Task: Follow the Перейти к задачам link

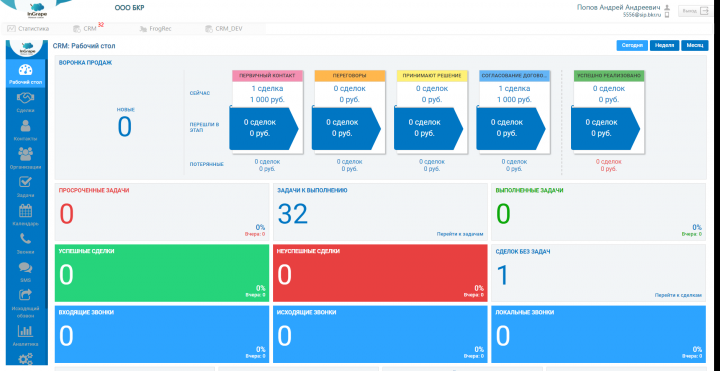Action: pos(460,234)
